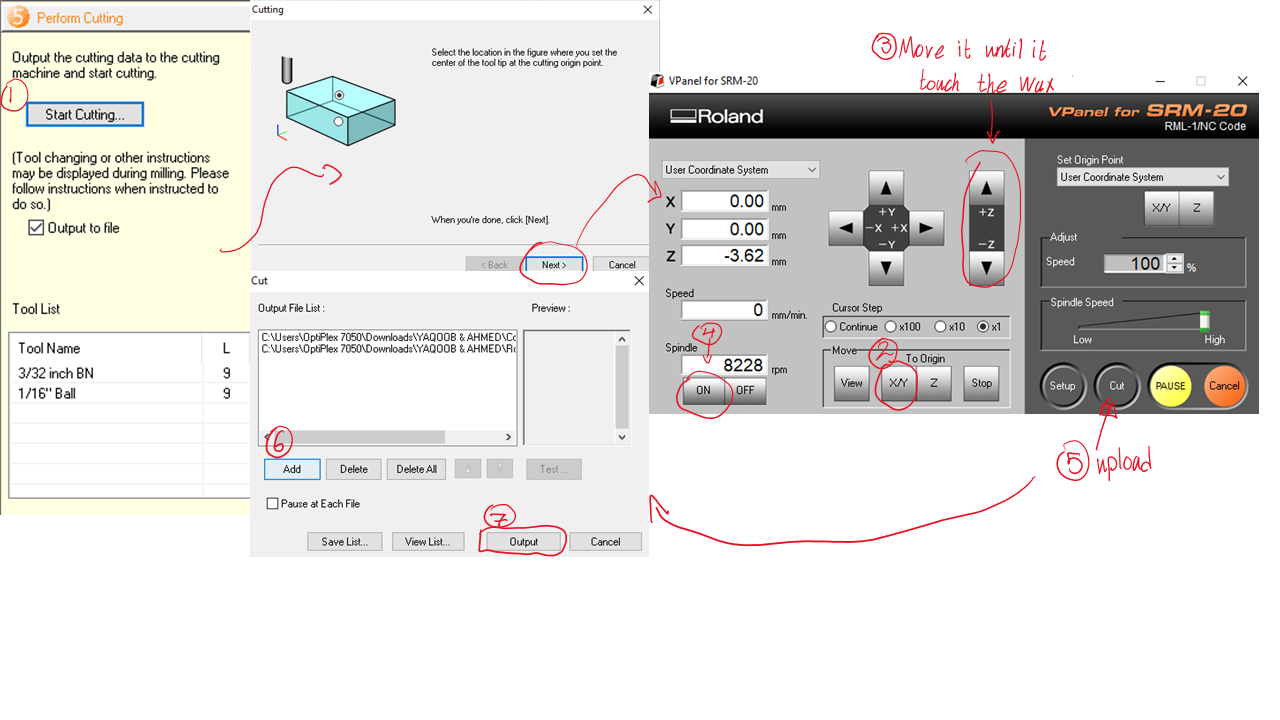Click View List in the Cut dialog
Image resolution: width=1280 pixels, height=720 pixels.
428,541
